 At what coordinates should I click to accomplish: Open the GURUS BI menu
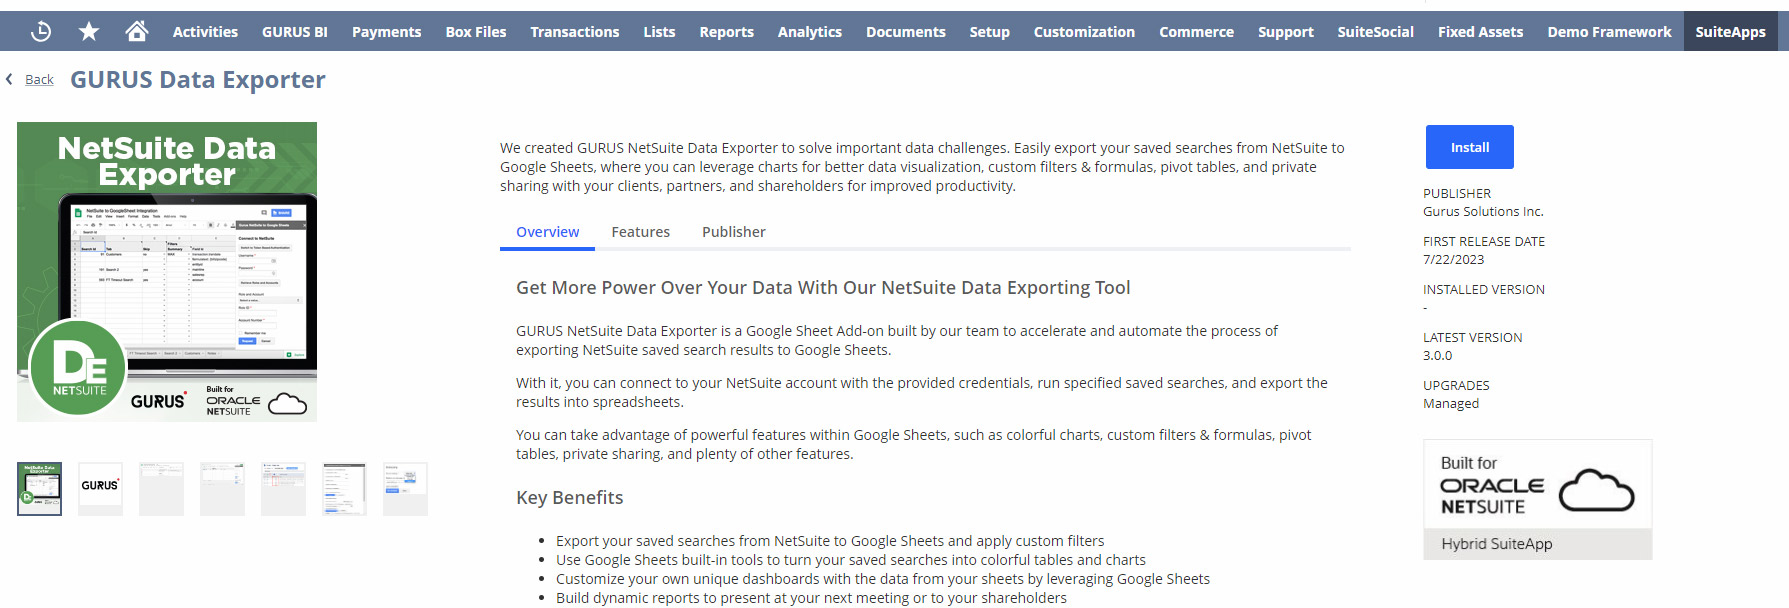tap(294, 31)
